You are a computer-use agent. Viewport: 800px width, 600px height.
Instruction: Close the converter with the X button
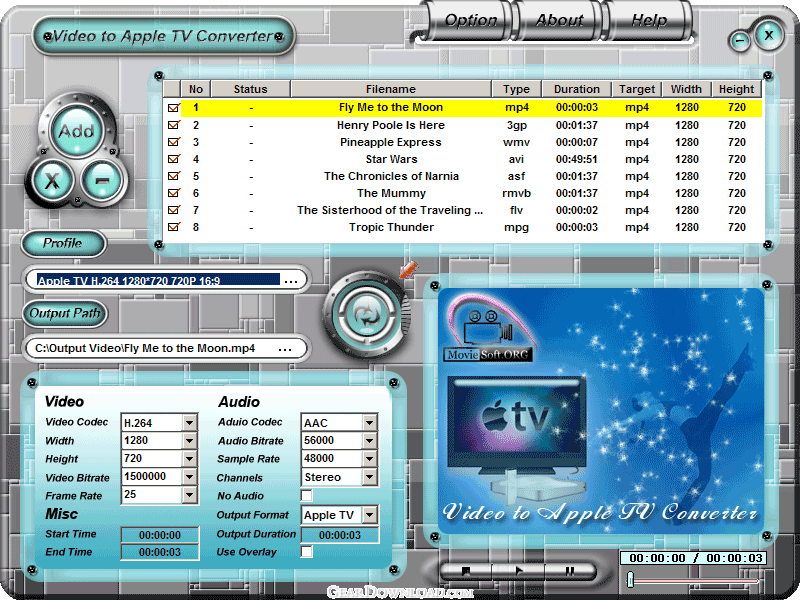click(x=768, y=35)
